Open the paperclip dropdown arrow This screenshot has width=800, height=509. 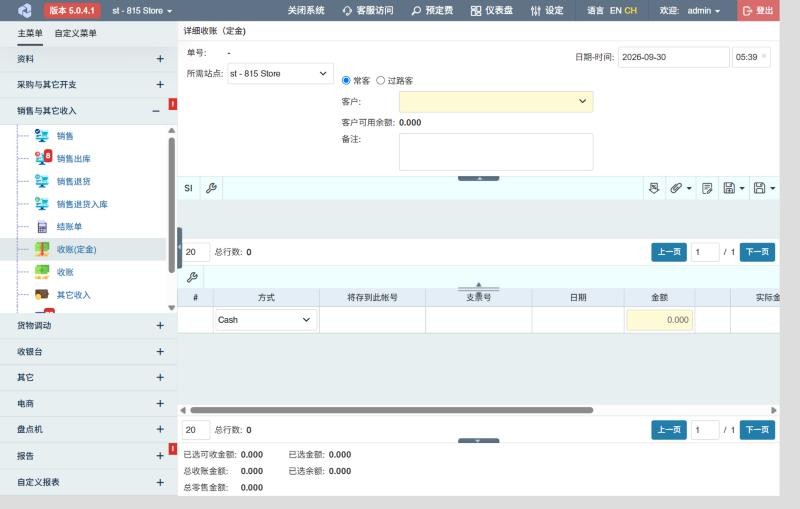tap(689, 188)
